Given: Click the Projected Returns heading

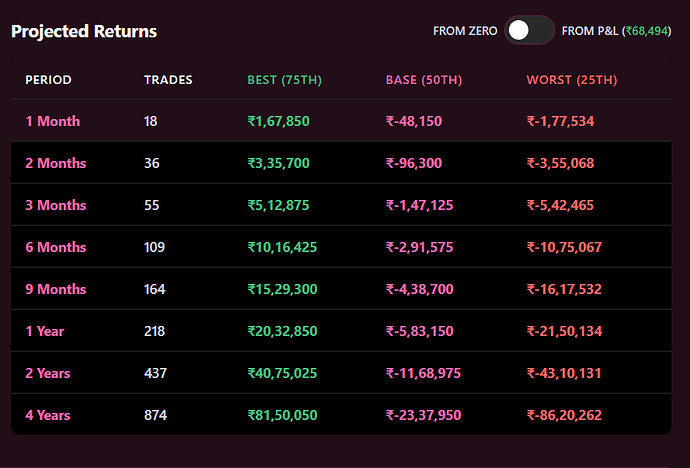Looking at the screenshot, I should (x=84, y=31).
